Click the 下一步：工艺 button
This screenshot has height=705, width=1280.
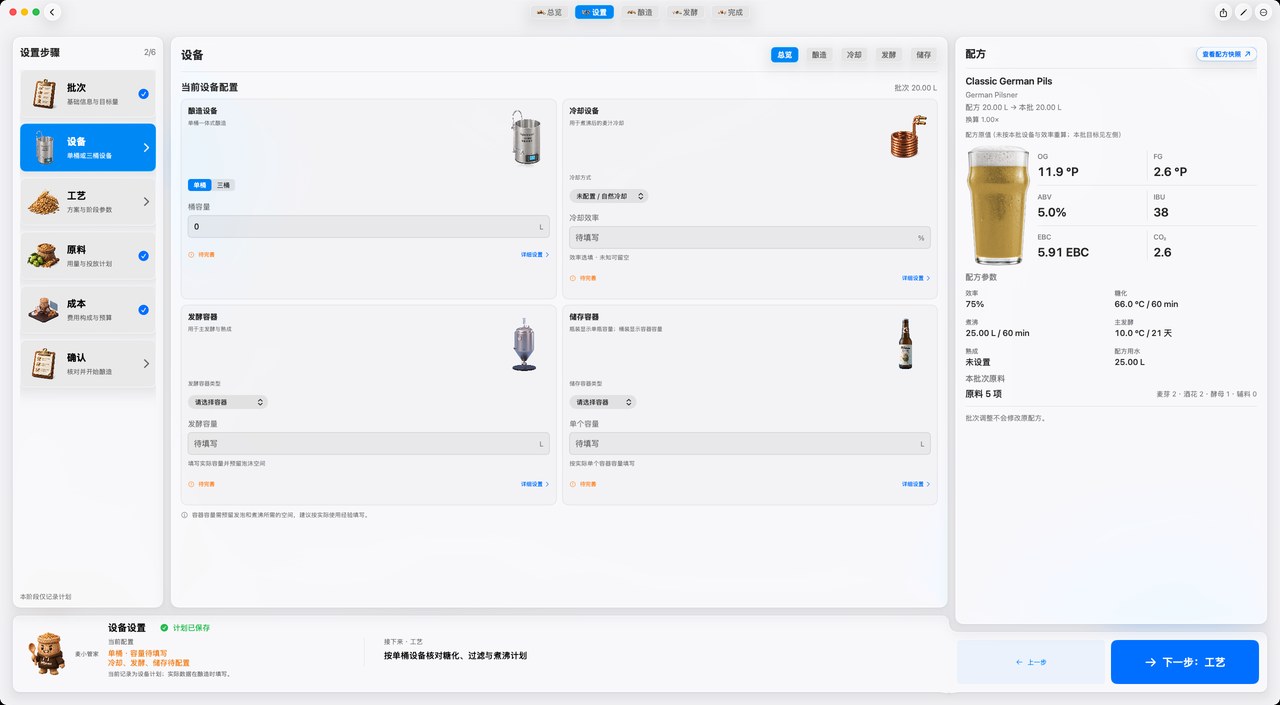coord(1185,662)
